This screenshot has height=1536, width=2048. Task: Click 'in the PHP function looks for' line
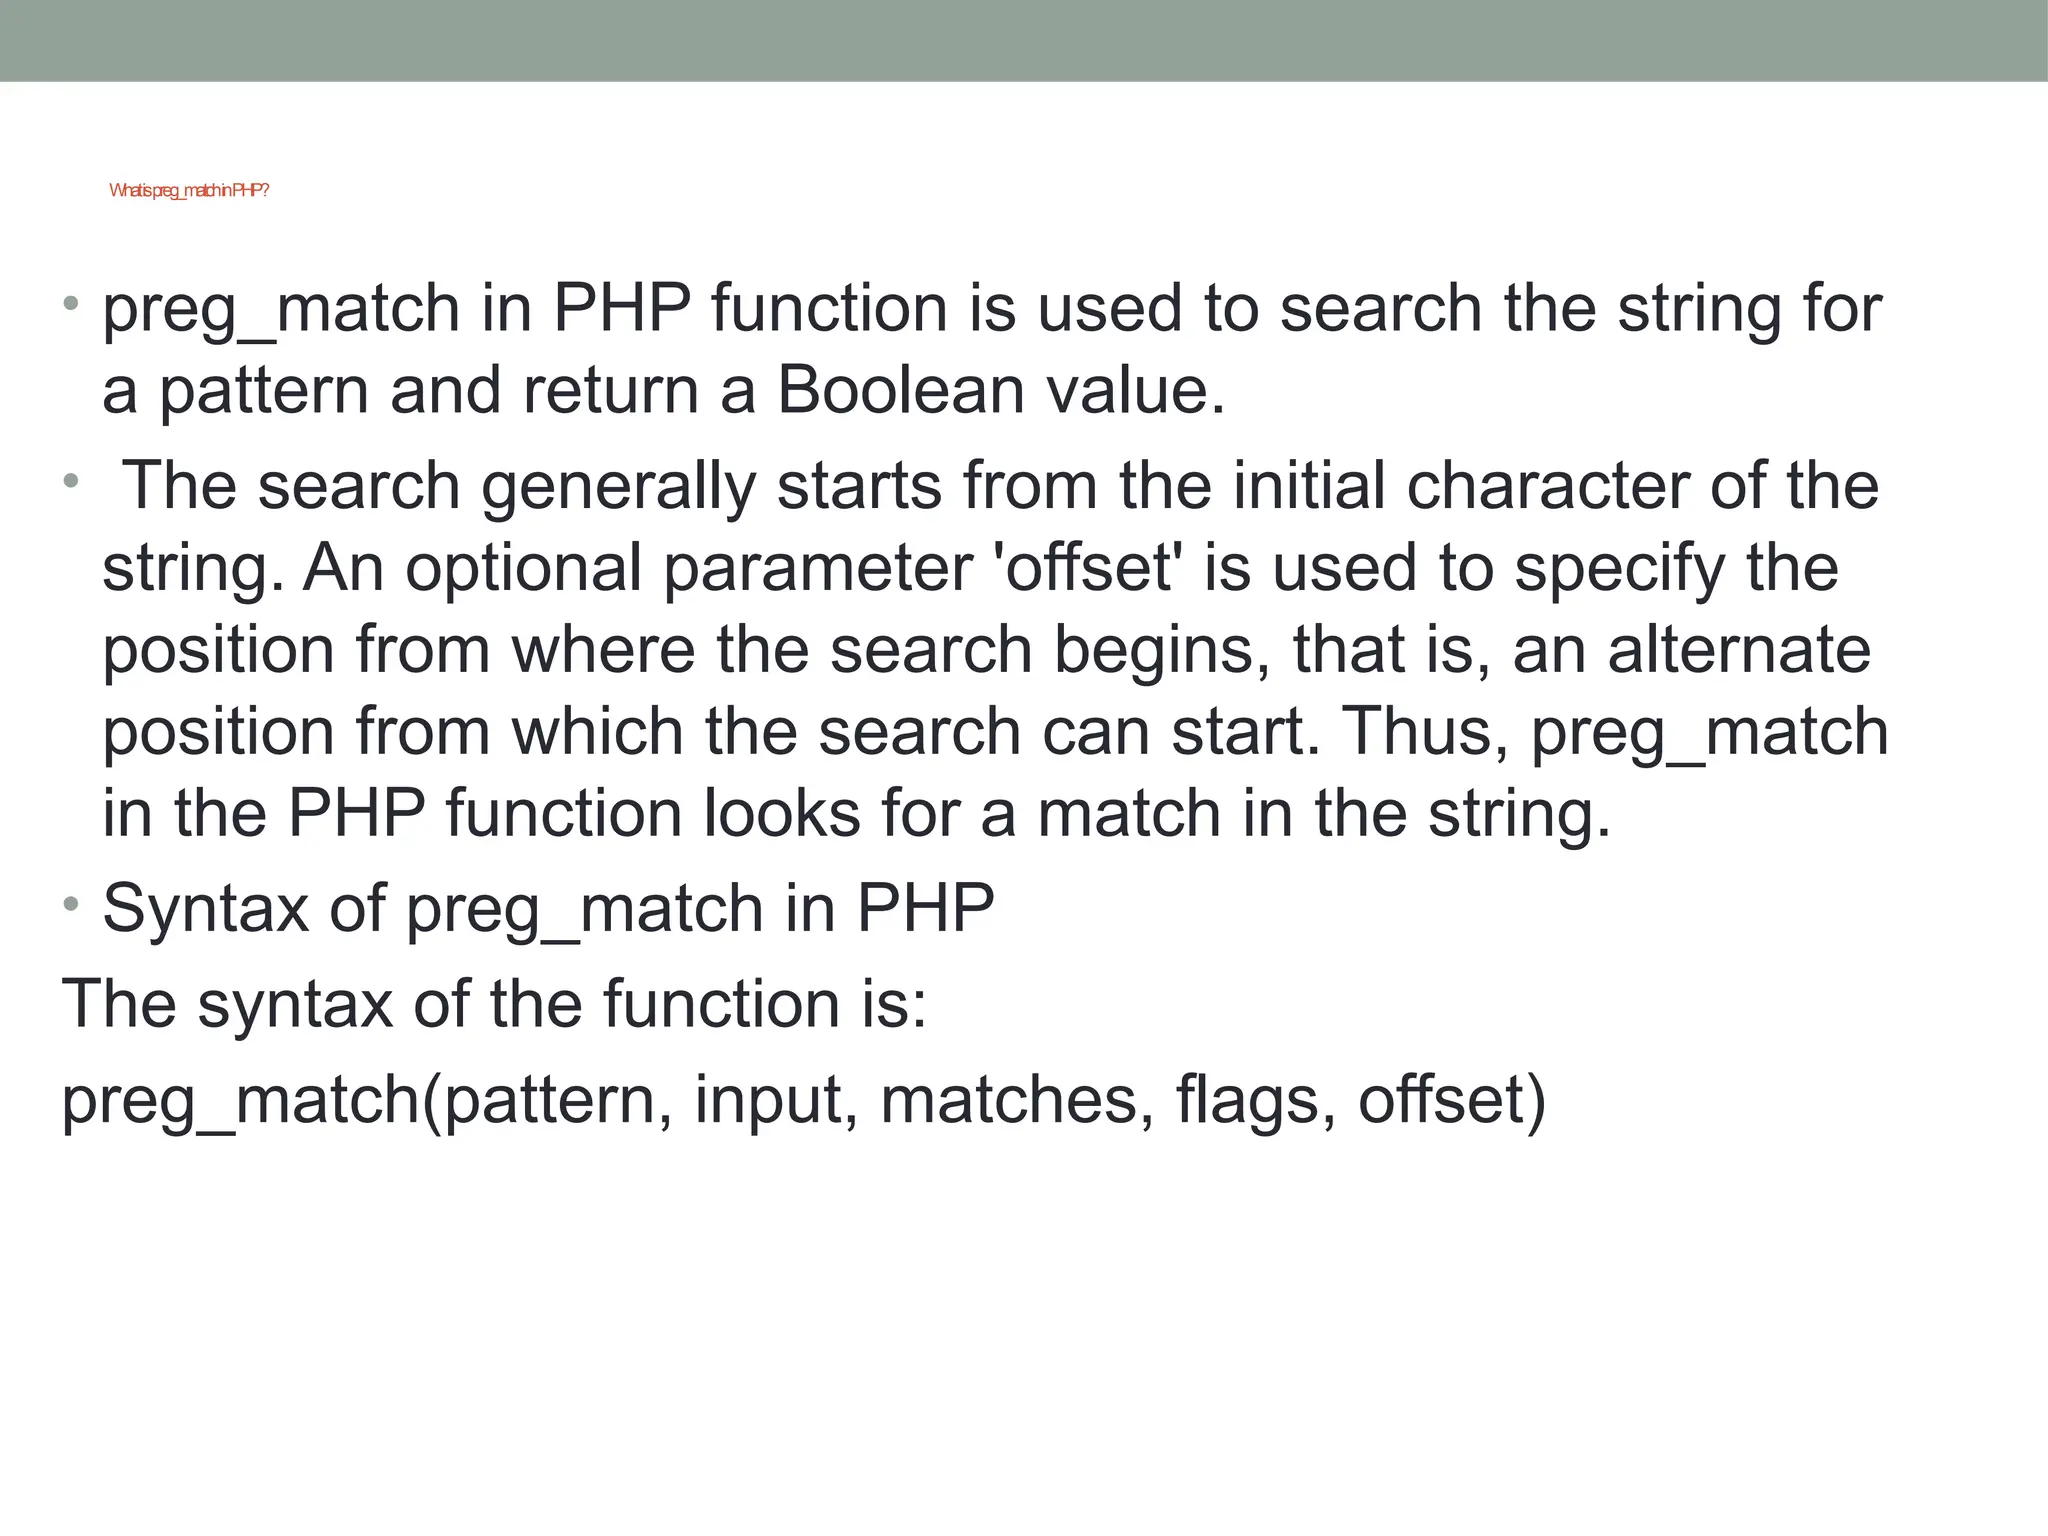[857, 814]
